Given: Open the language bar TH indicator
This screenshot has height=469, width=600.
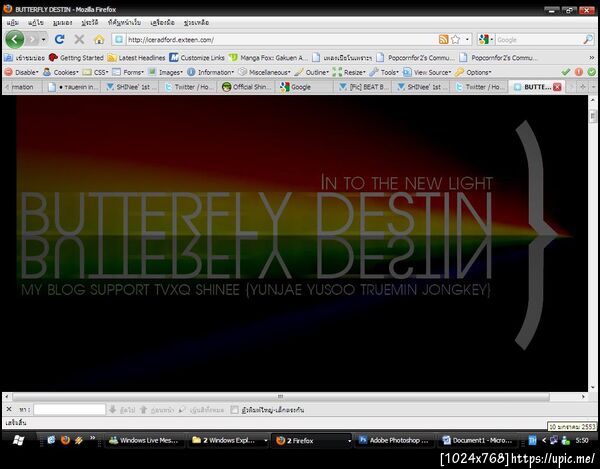Looking at the screenshot, I should [532, 440].
